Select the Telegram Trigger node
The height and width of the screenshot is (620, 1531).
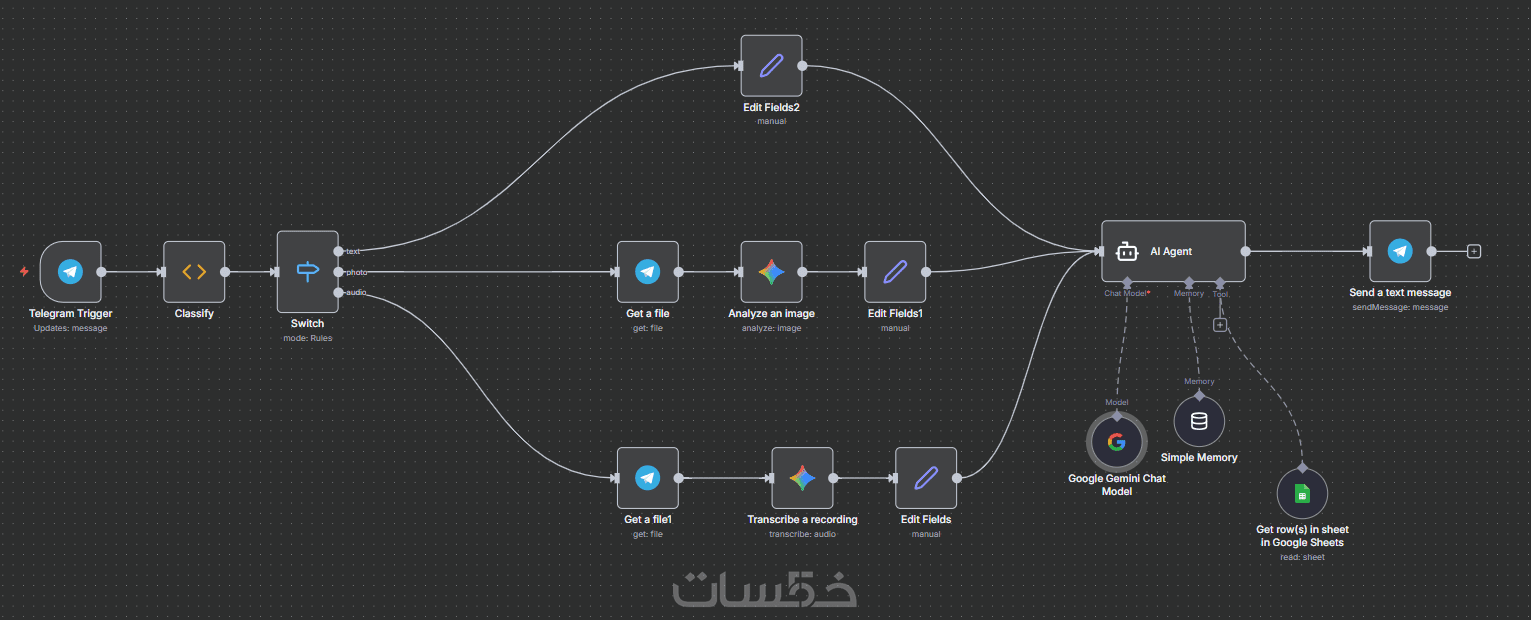pyautogui.click(x=71, y=271)
